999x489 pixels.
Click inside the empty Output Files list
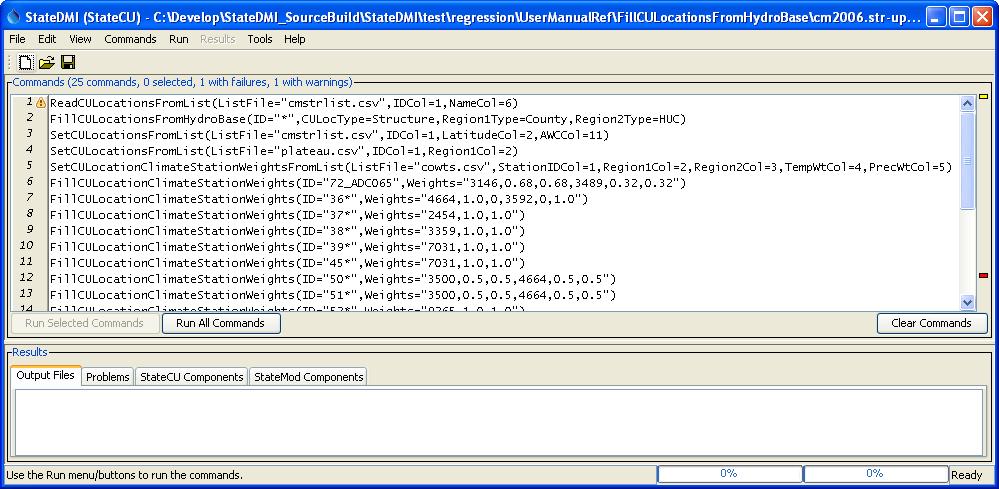click(x=499, y=422)
